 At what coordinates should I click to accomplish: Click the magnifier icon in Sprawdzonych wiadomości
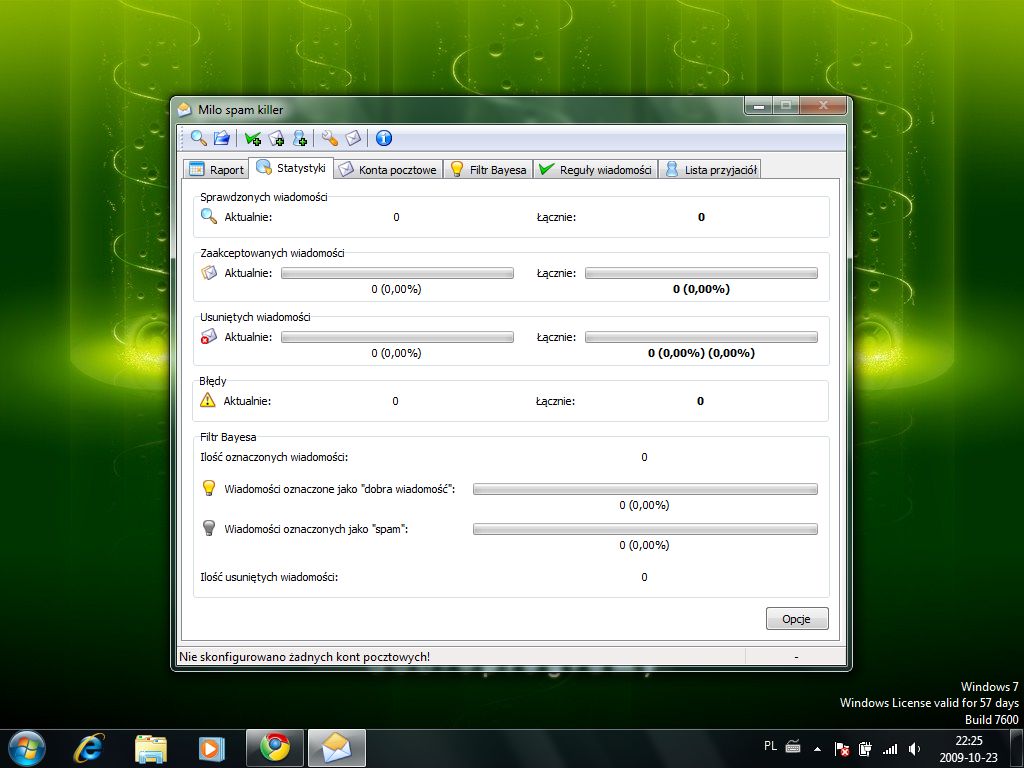(x=208, y=216)
